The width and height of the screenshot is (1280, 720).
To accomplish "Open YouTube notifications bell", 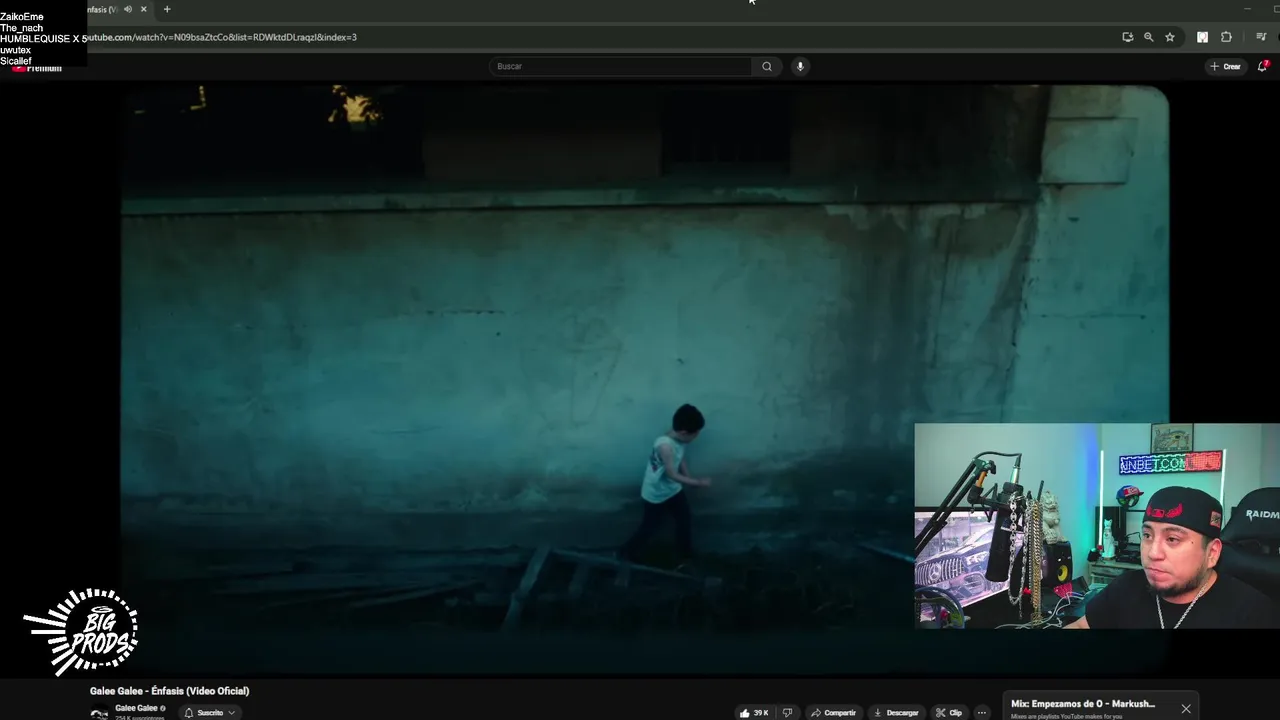I will [x=1262, y=66].
